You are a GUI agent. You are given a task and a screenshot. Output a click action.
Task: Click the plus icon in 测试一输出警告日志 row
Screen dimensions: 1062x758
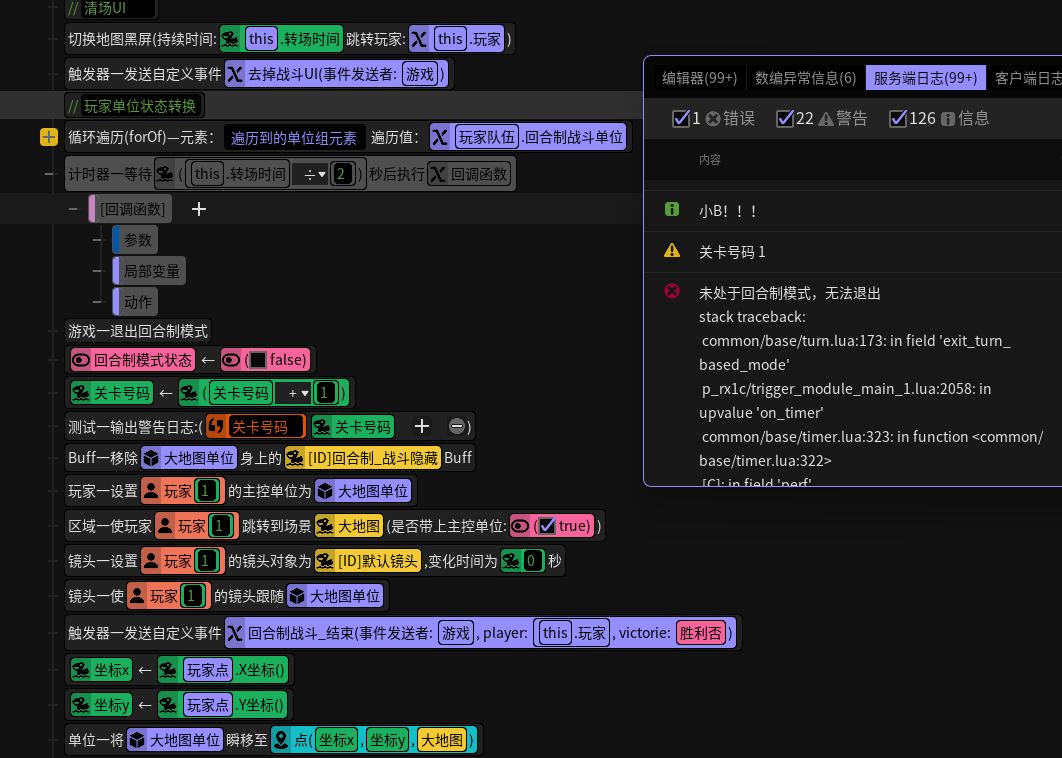[x=421, y=426]
